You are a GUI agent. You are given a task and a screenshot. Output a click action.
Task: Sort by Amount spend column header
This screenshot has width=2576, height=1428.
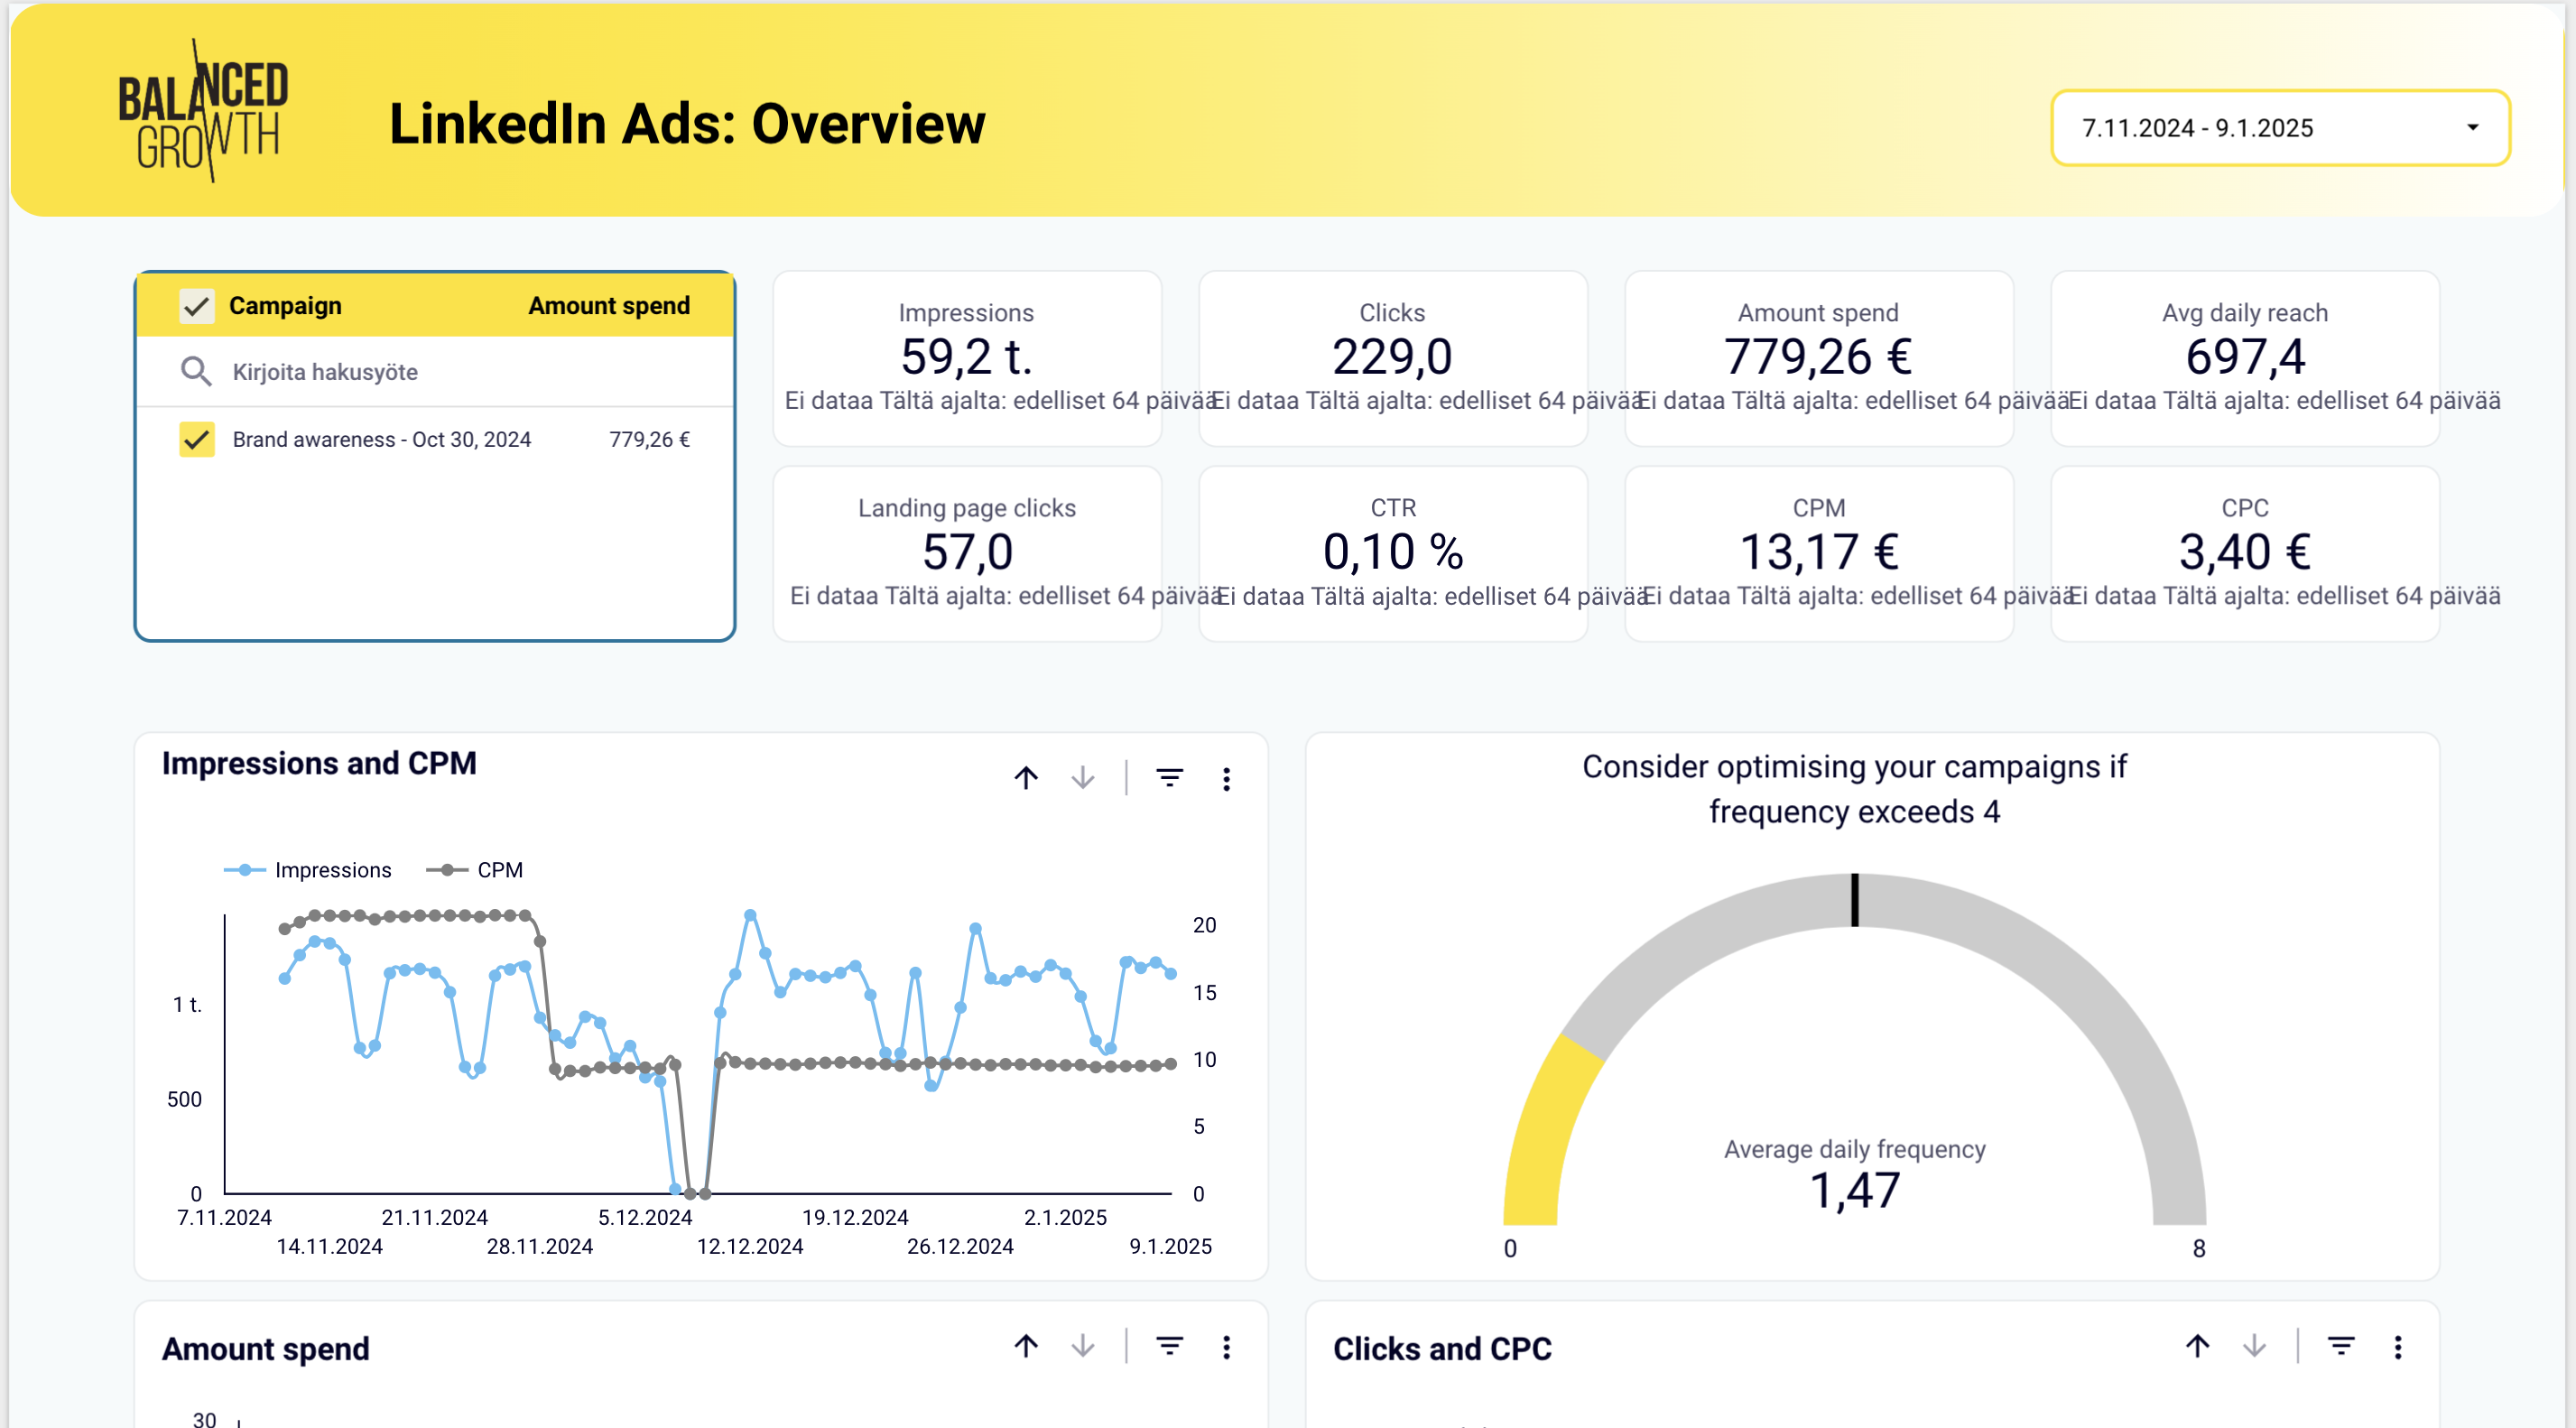tap(608, 306)
